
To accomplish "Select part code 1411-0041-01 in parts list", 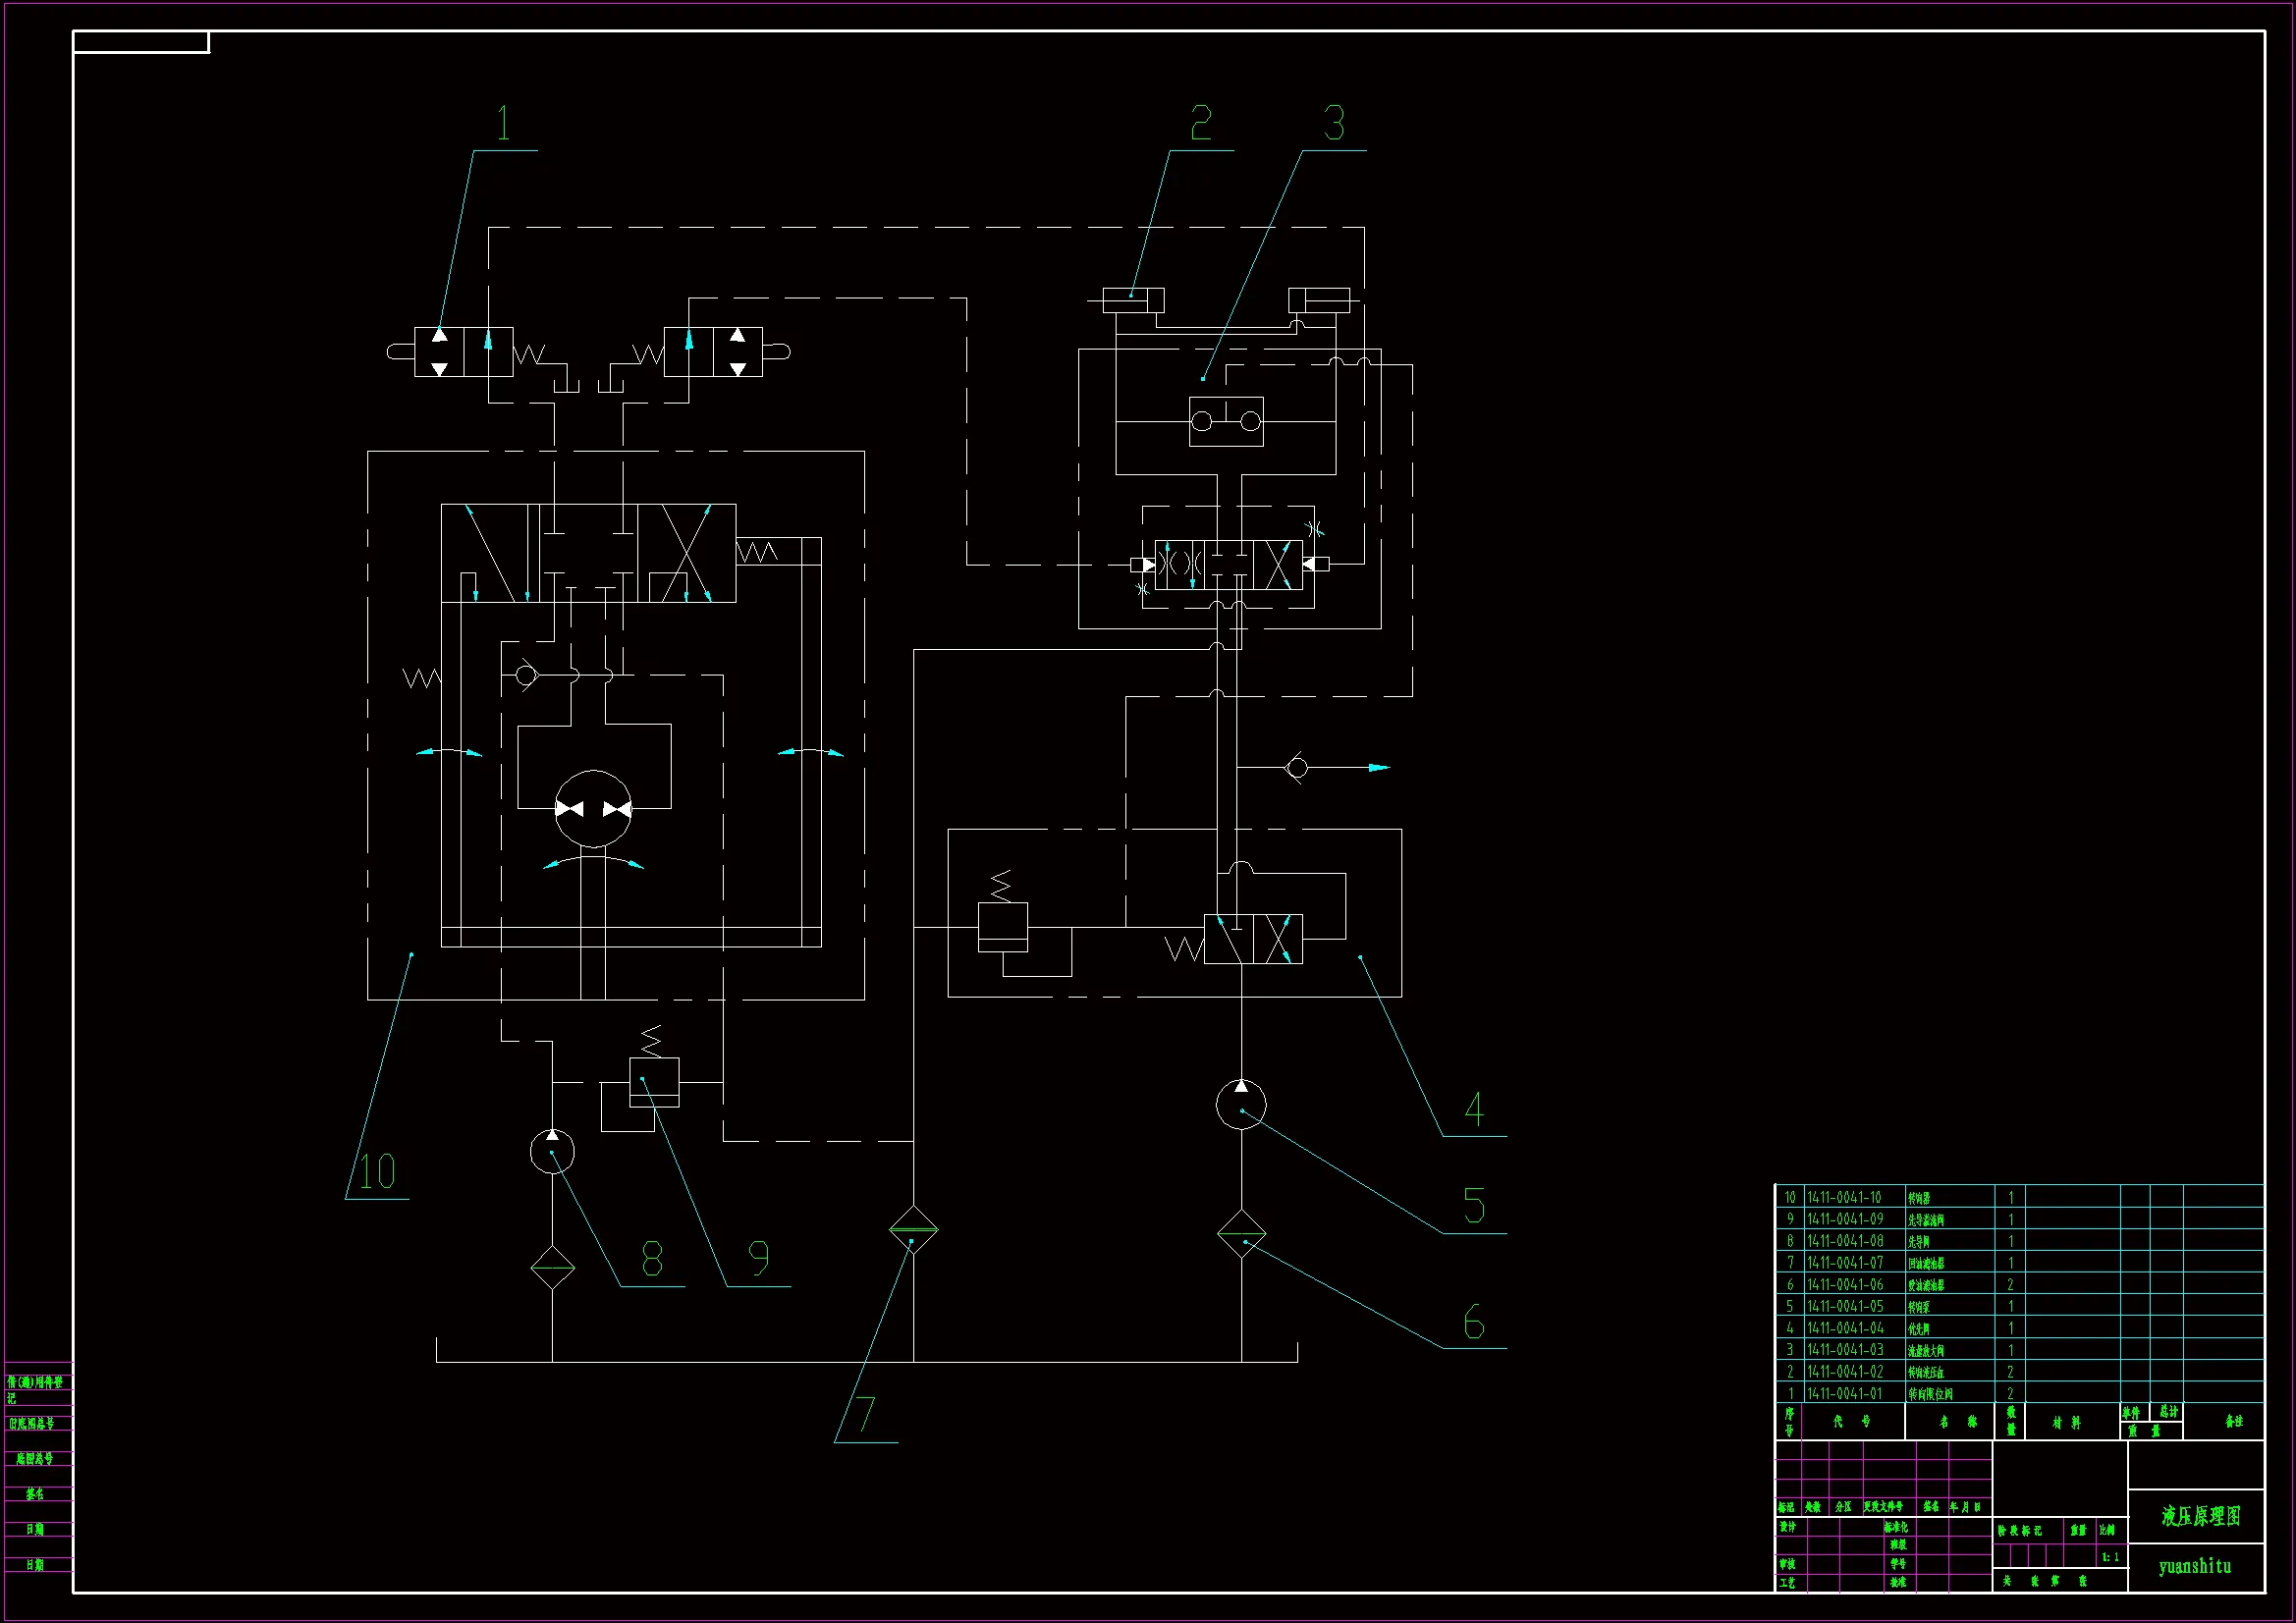I will pos(1844,1393).
